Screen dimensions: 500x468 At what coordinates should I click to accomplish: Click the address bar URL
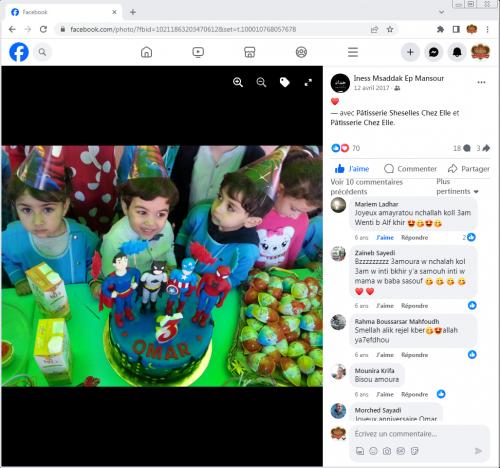[183, 29]
